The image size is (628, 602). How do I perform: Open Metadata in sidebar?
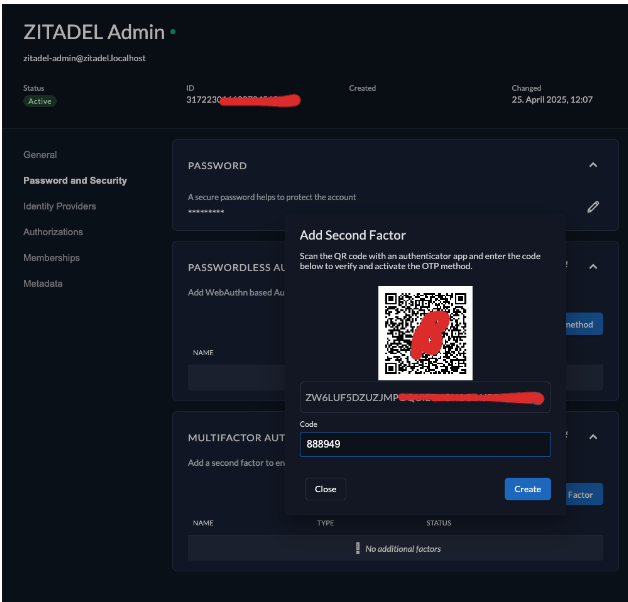pos(43,284)
